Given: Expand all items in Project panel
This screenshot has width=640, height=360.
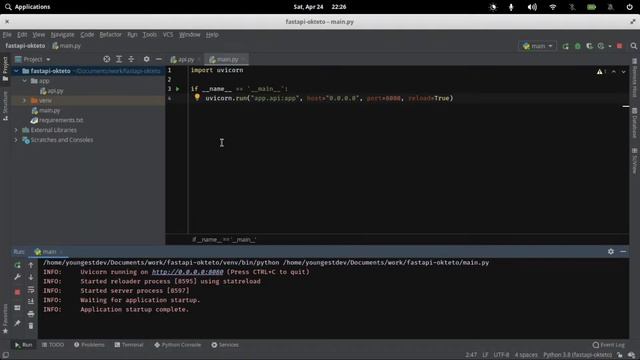Looking at the screenshot, I should [x=119, y=59].
